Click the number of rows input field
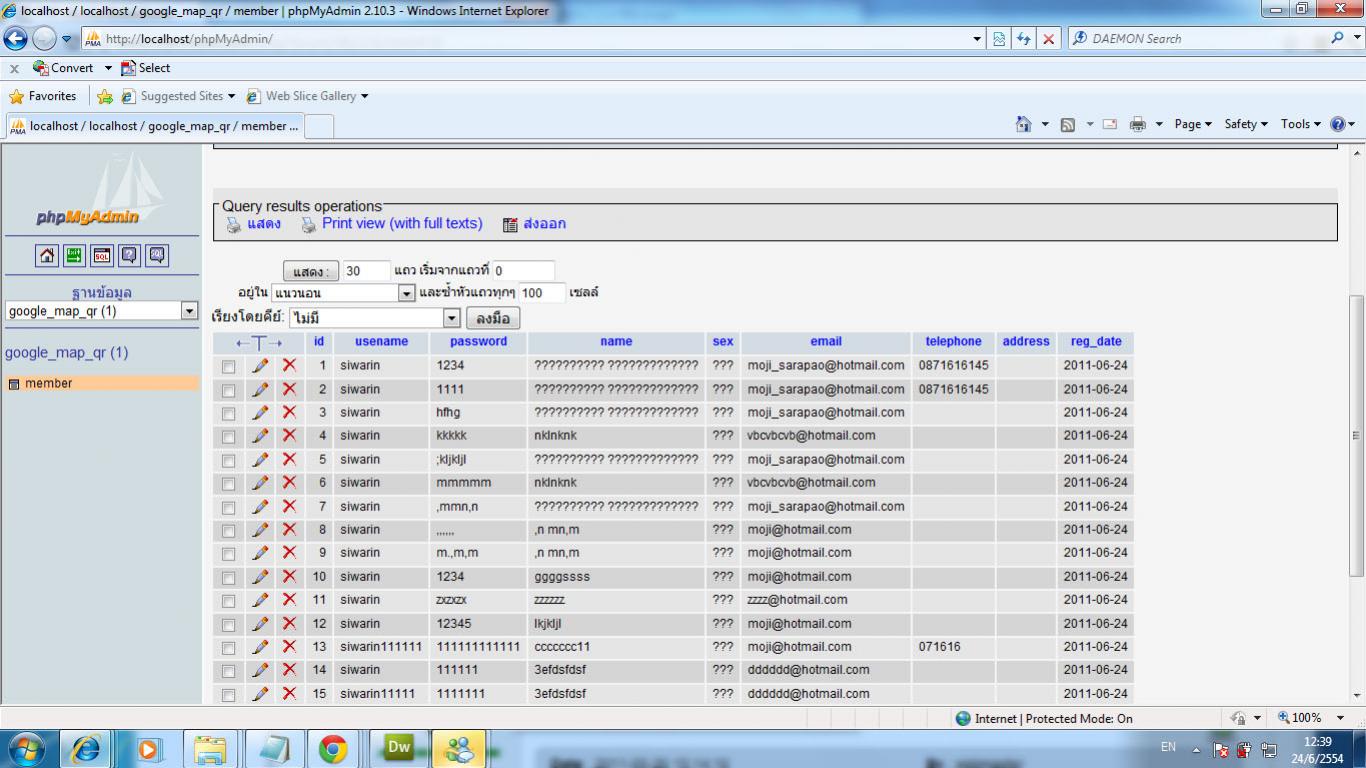 pyautogui.click(x=366, y=271)
